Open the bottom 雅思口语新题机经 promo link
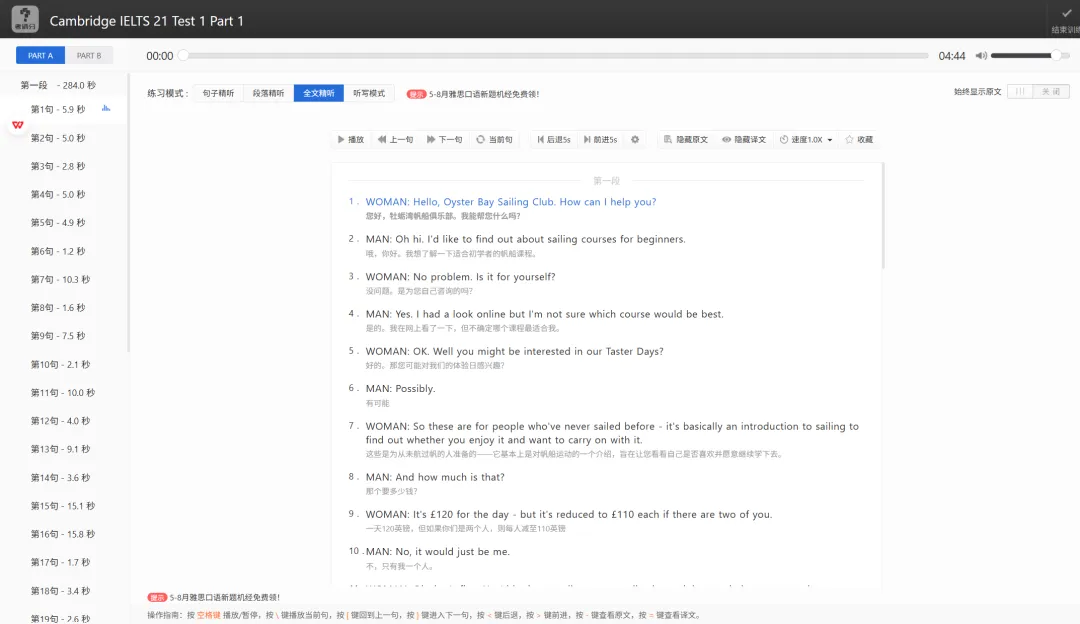This screenshot has width=1080, height=624. 225,597
